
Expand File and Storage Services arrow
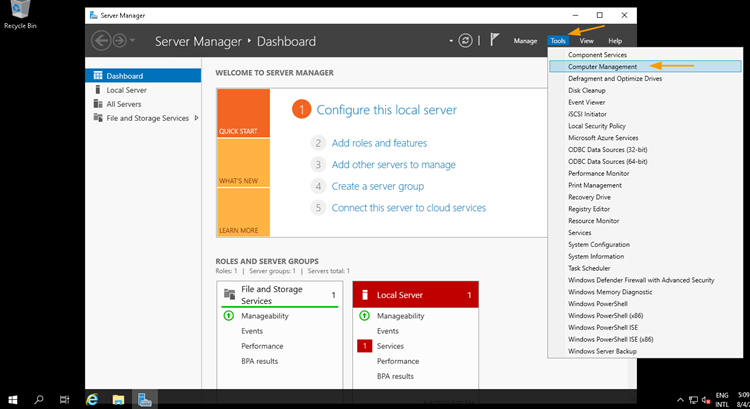point(196,118)
